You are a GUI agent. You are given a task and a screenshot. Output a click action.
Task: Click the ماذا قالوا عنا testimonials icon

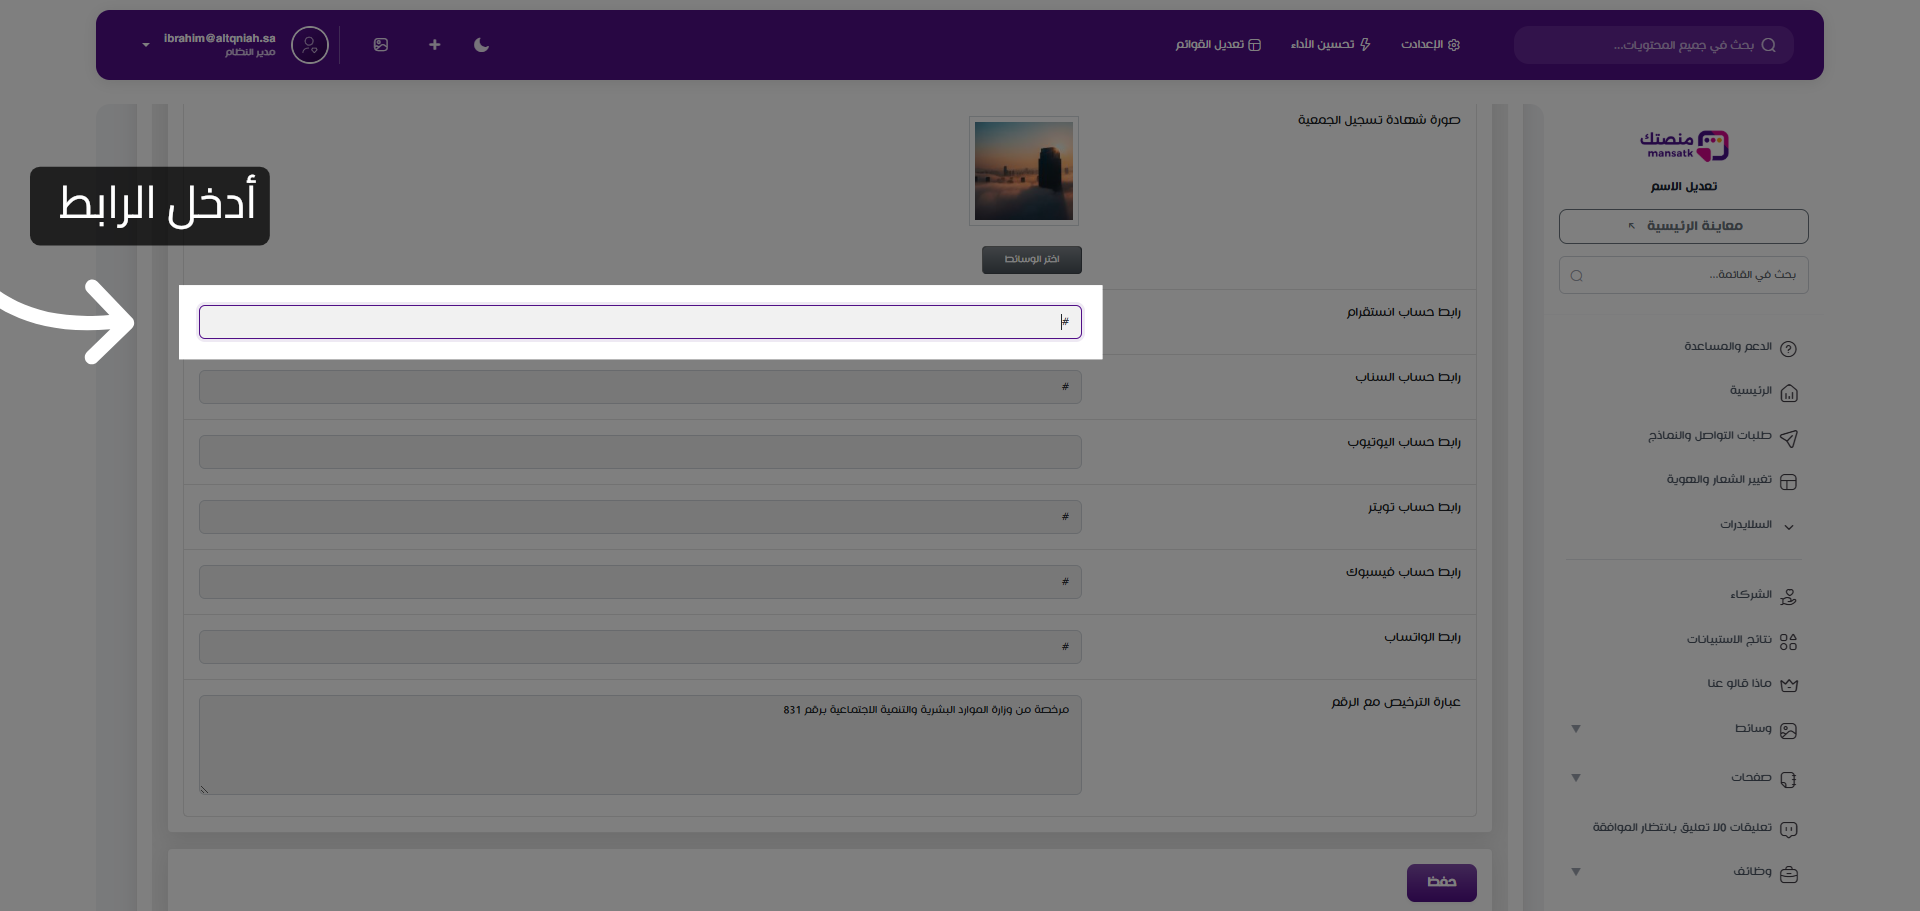coord(1790,685)
